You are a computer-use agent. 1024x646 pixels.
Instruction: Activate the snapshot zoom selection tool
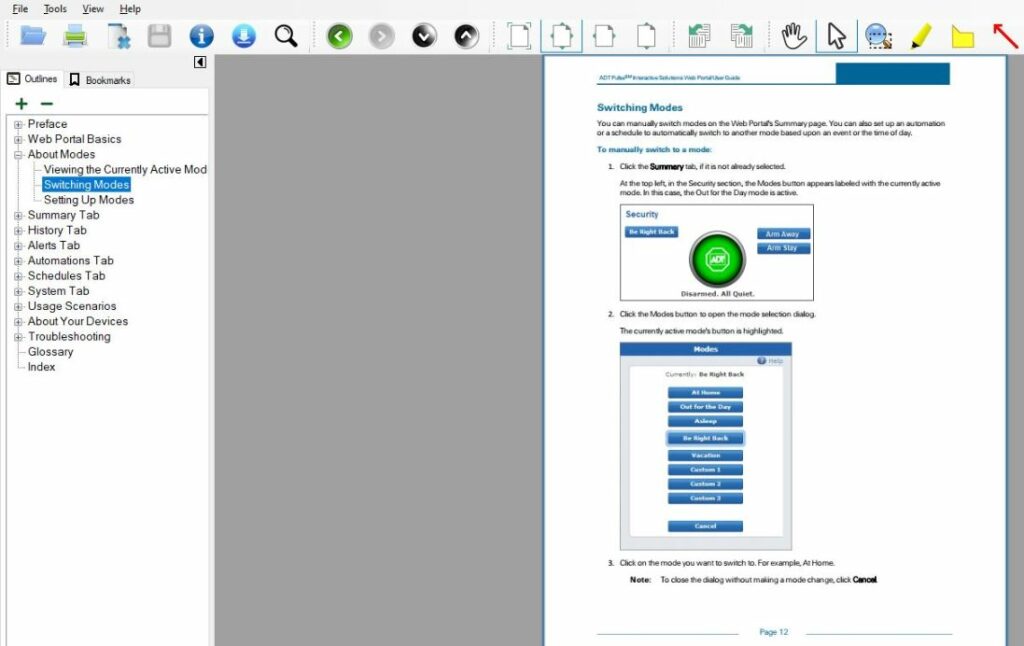click(x=878, y=36)
